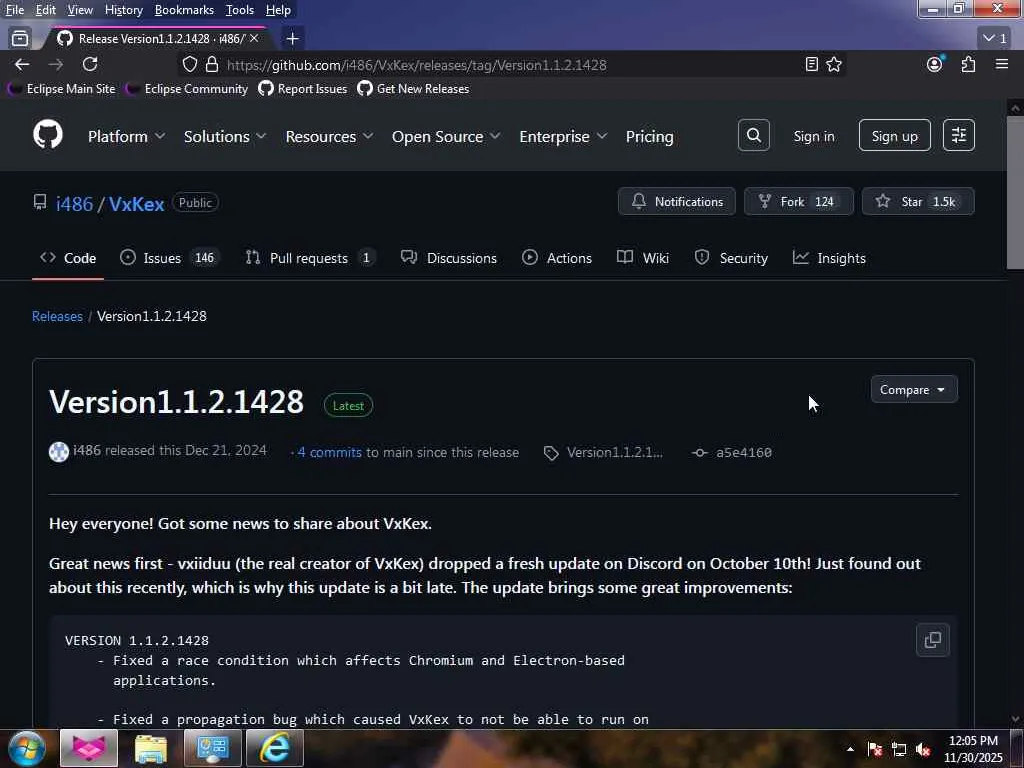
Task: Open the browser hamburger menu
Action: [1002, 64]
